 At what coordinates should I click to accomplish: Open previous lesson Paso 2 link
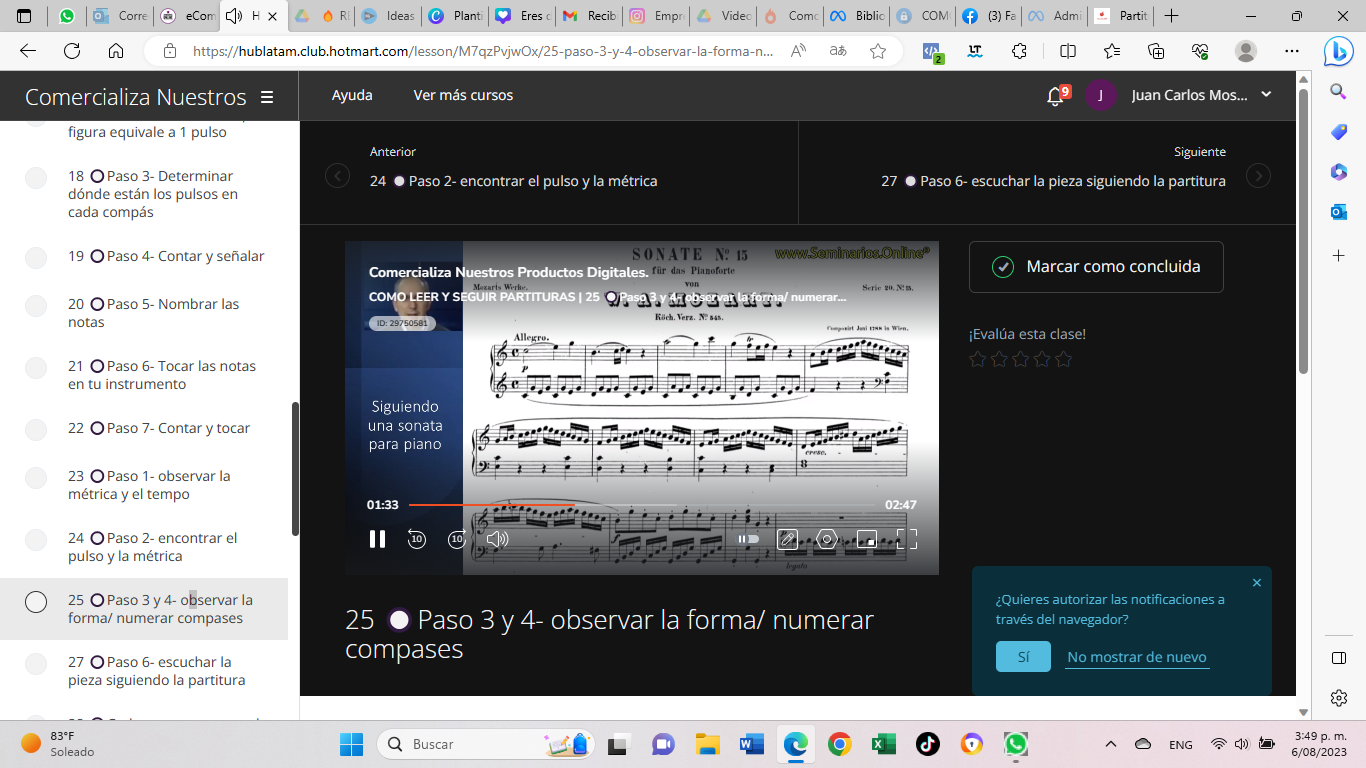pos(514,181)
